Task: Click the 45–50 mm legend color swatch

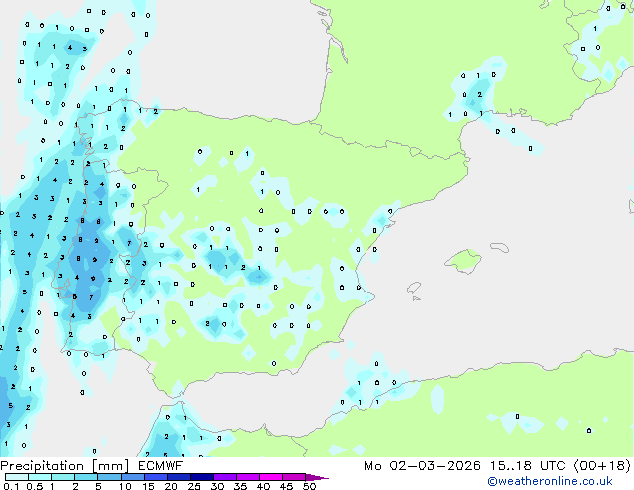Action: [x=294, y=477]
